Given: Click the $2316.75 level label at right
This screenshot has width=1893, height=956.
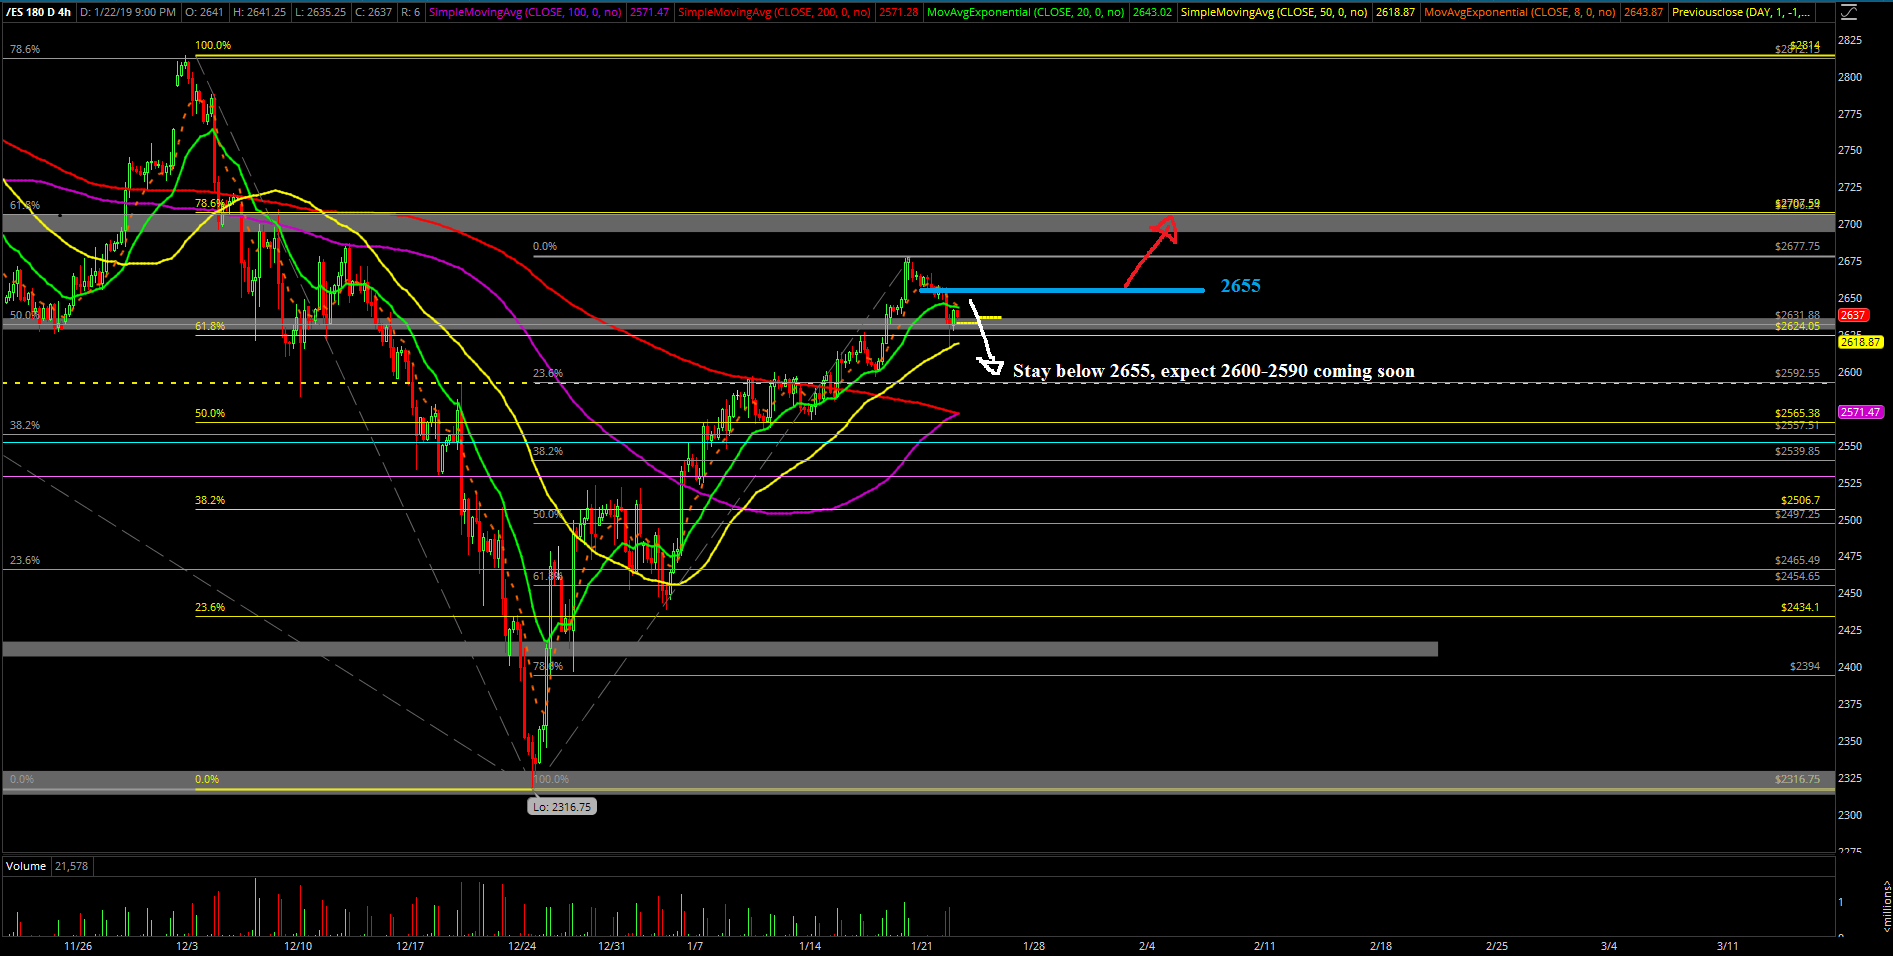Looking at the screenshot, I should (1797, 779).
